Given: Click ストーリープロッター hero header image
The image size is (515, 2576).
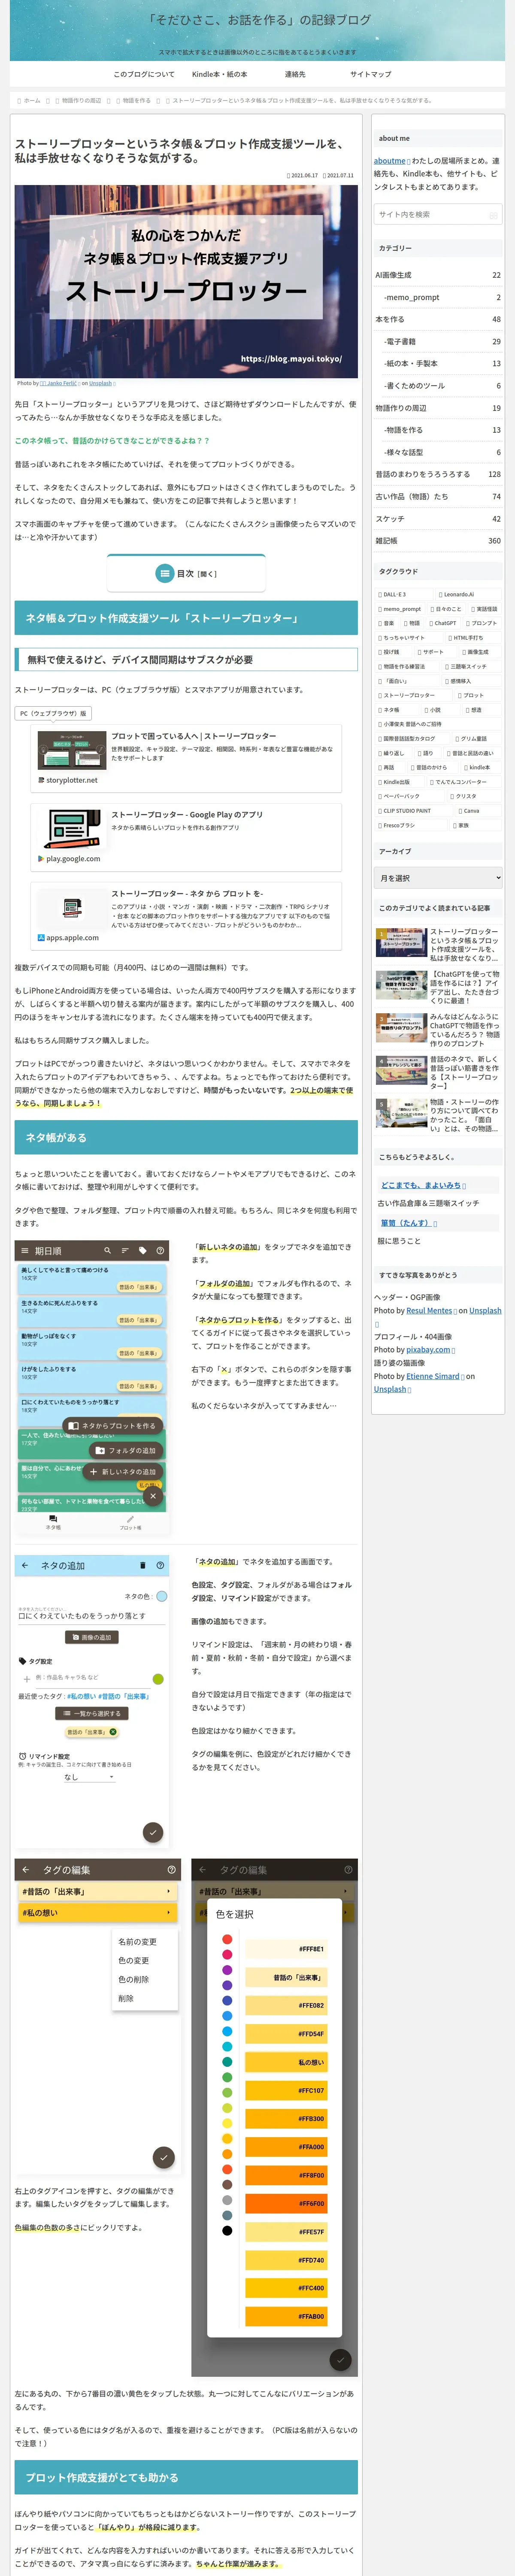Looking at the screenshot, I should tap(186, 281).
